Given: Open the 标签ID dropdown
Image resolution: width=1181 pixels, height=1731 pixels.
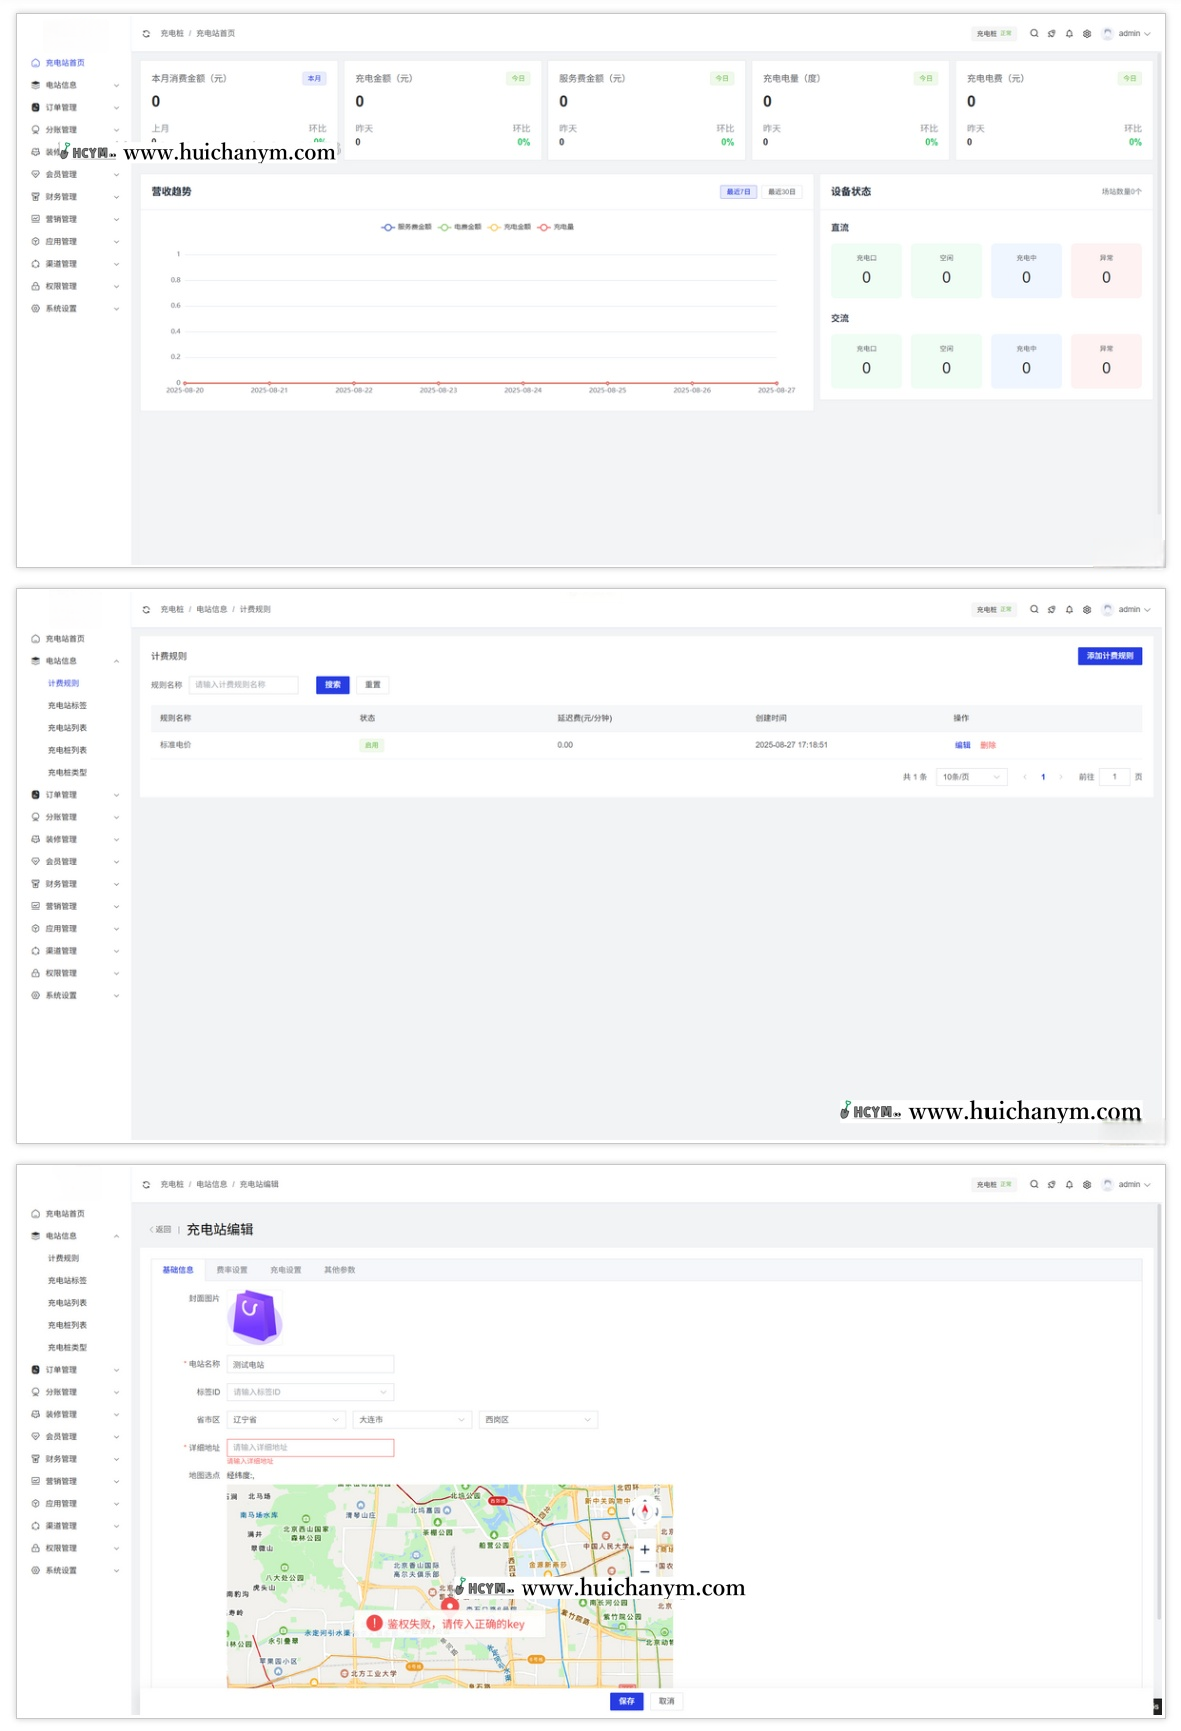Looking at the screenshot, I should coord(310,1392).
